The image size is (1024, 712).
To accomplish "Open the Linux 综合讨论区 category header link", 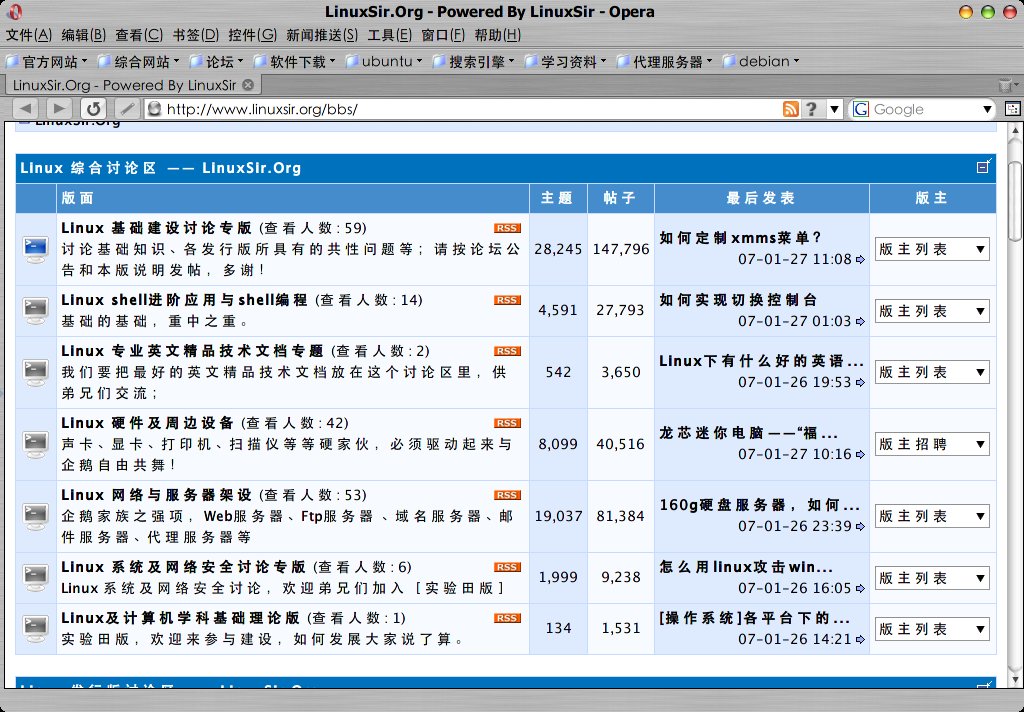I will click(161, 168).
